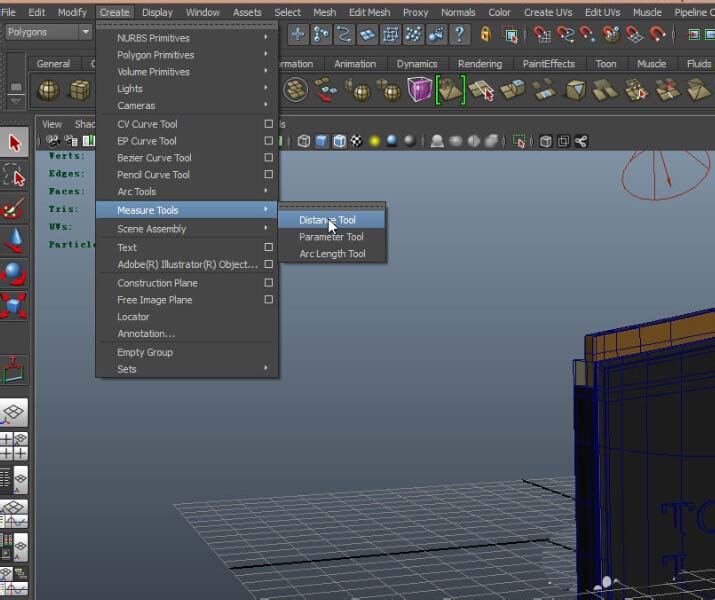Enable the light bulb shading icon
This screenshot has height=600, width=715.
point(375,141)
